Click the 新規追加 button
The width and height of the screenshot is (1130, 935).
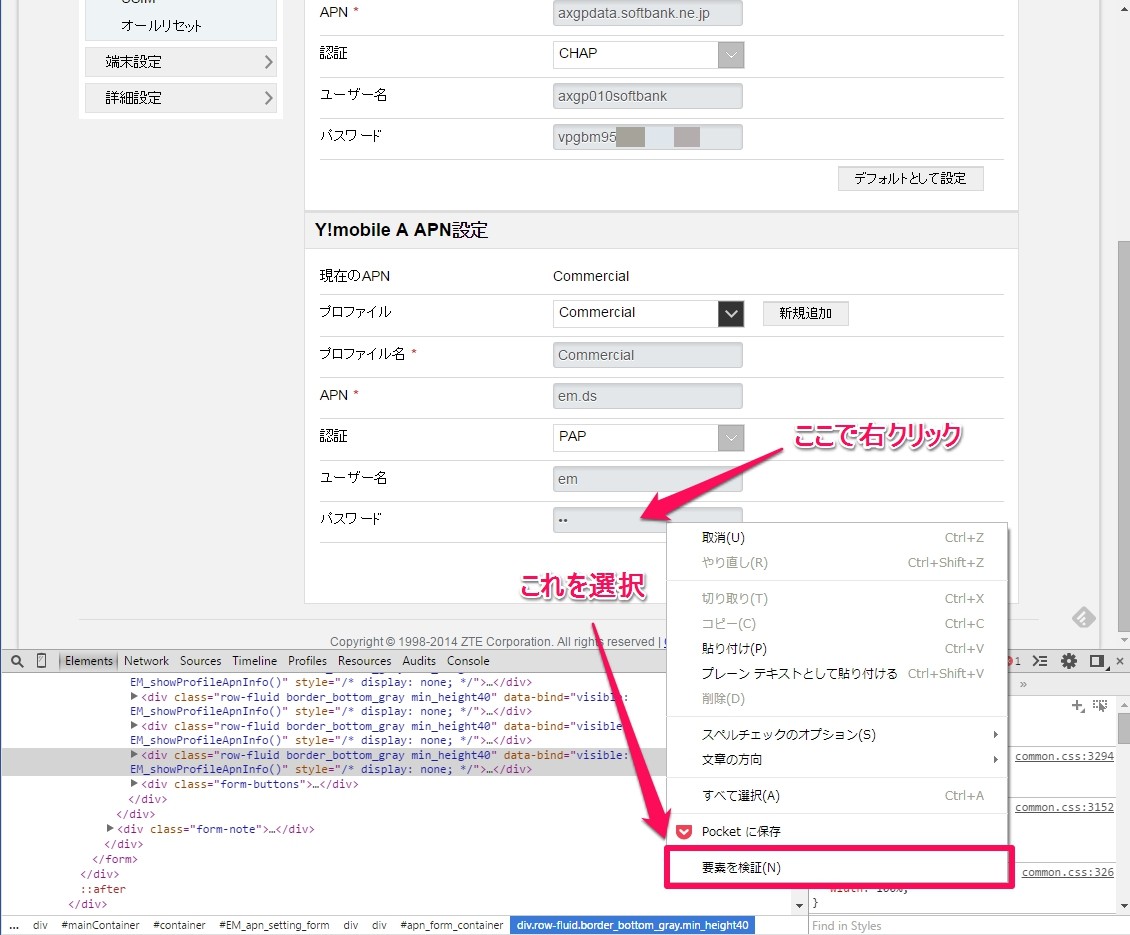tap(805, 314)
